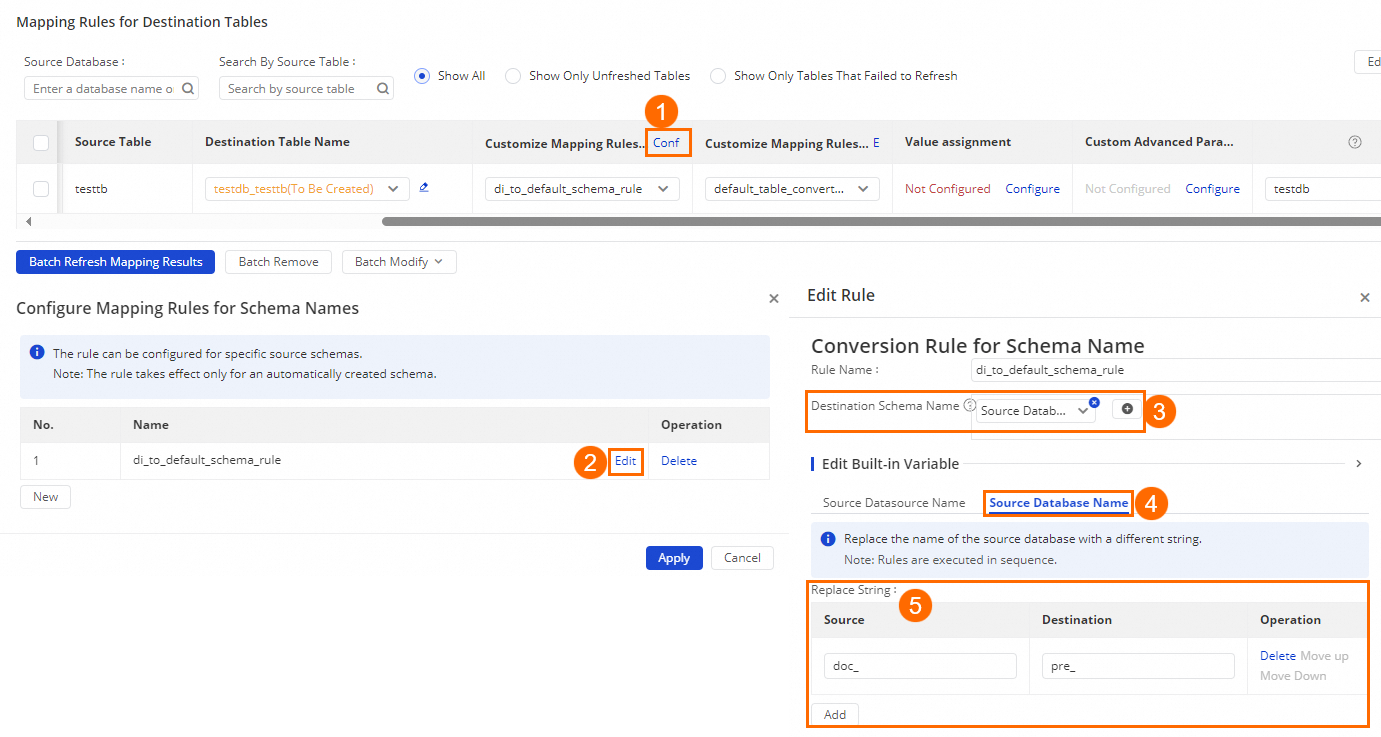The height and width of the screenshot is (737, 1381).
Task: Open the Source Datab... variable dropdown
Action: pyautogui.click(x=1035, y=411)
